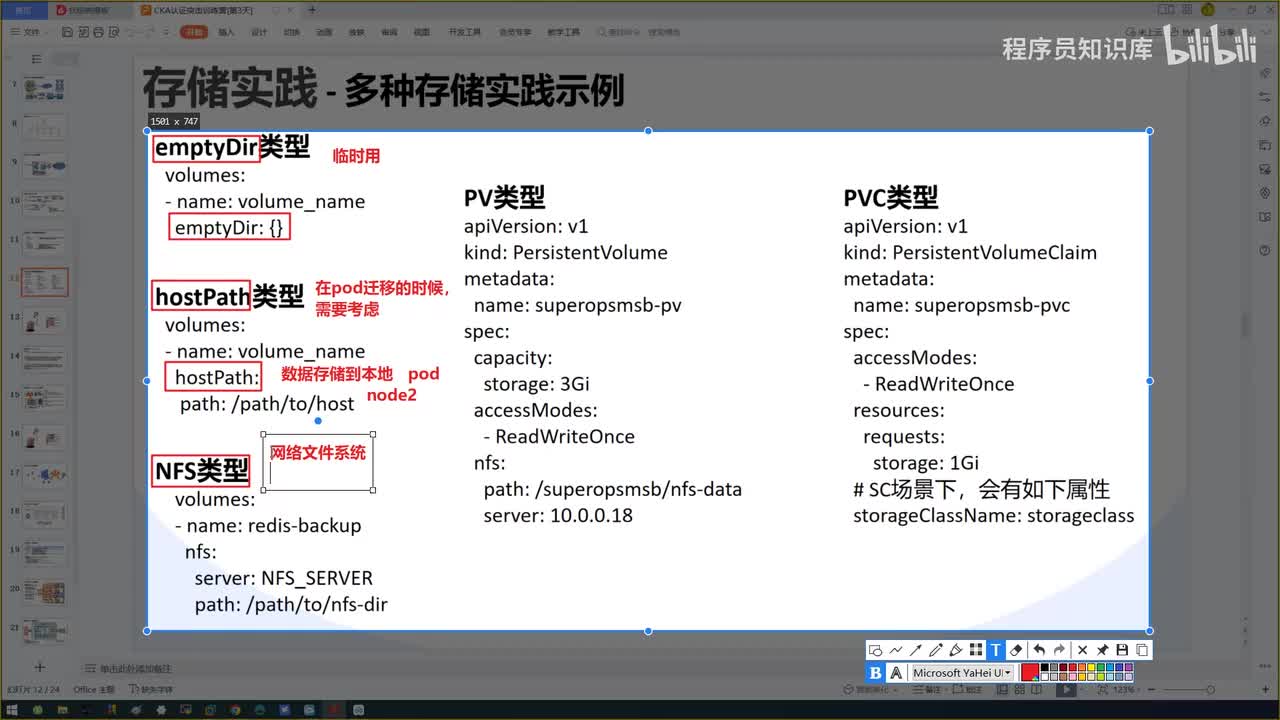Select the polyline drawing tool
The image size is (1280, 720).
coord(896,650)
